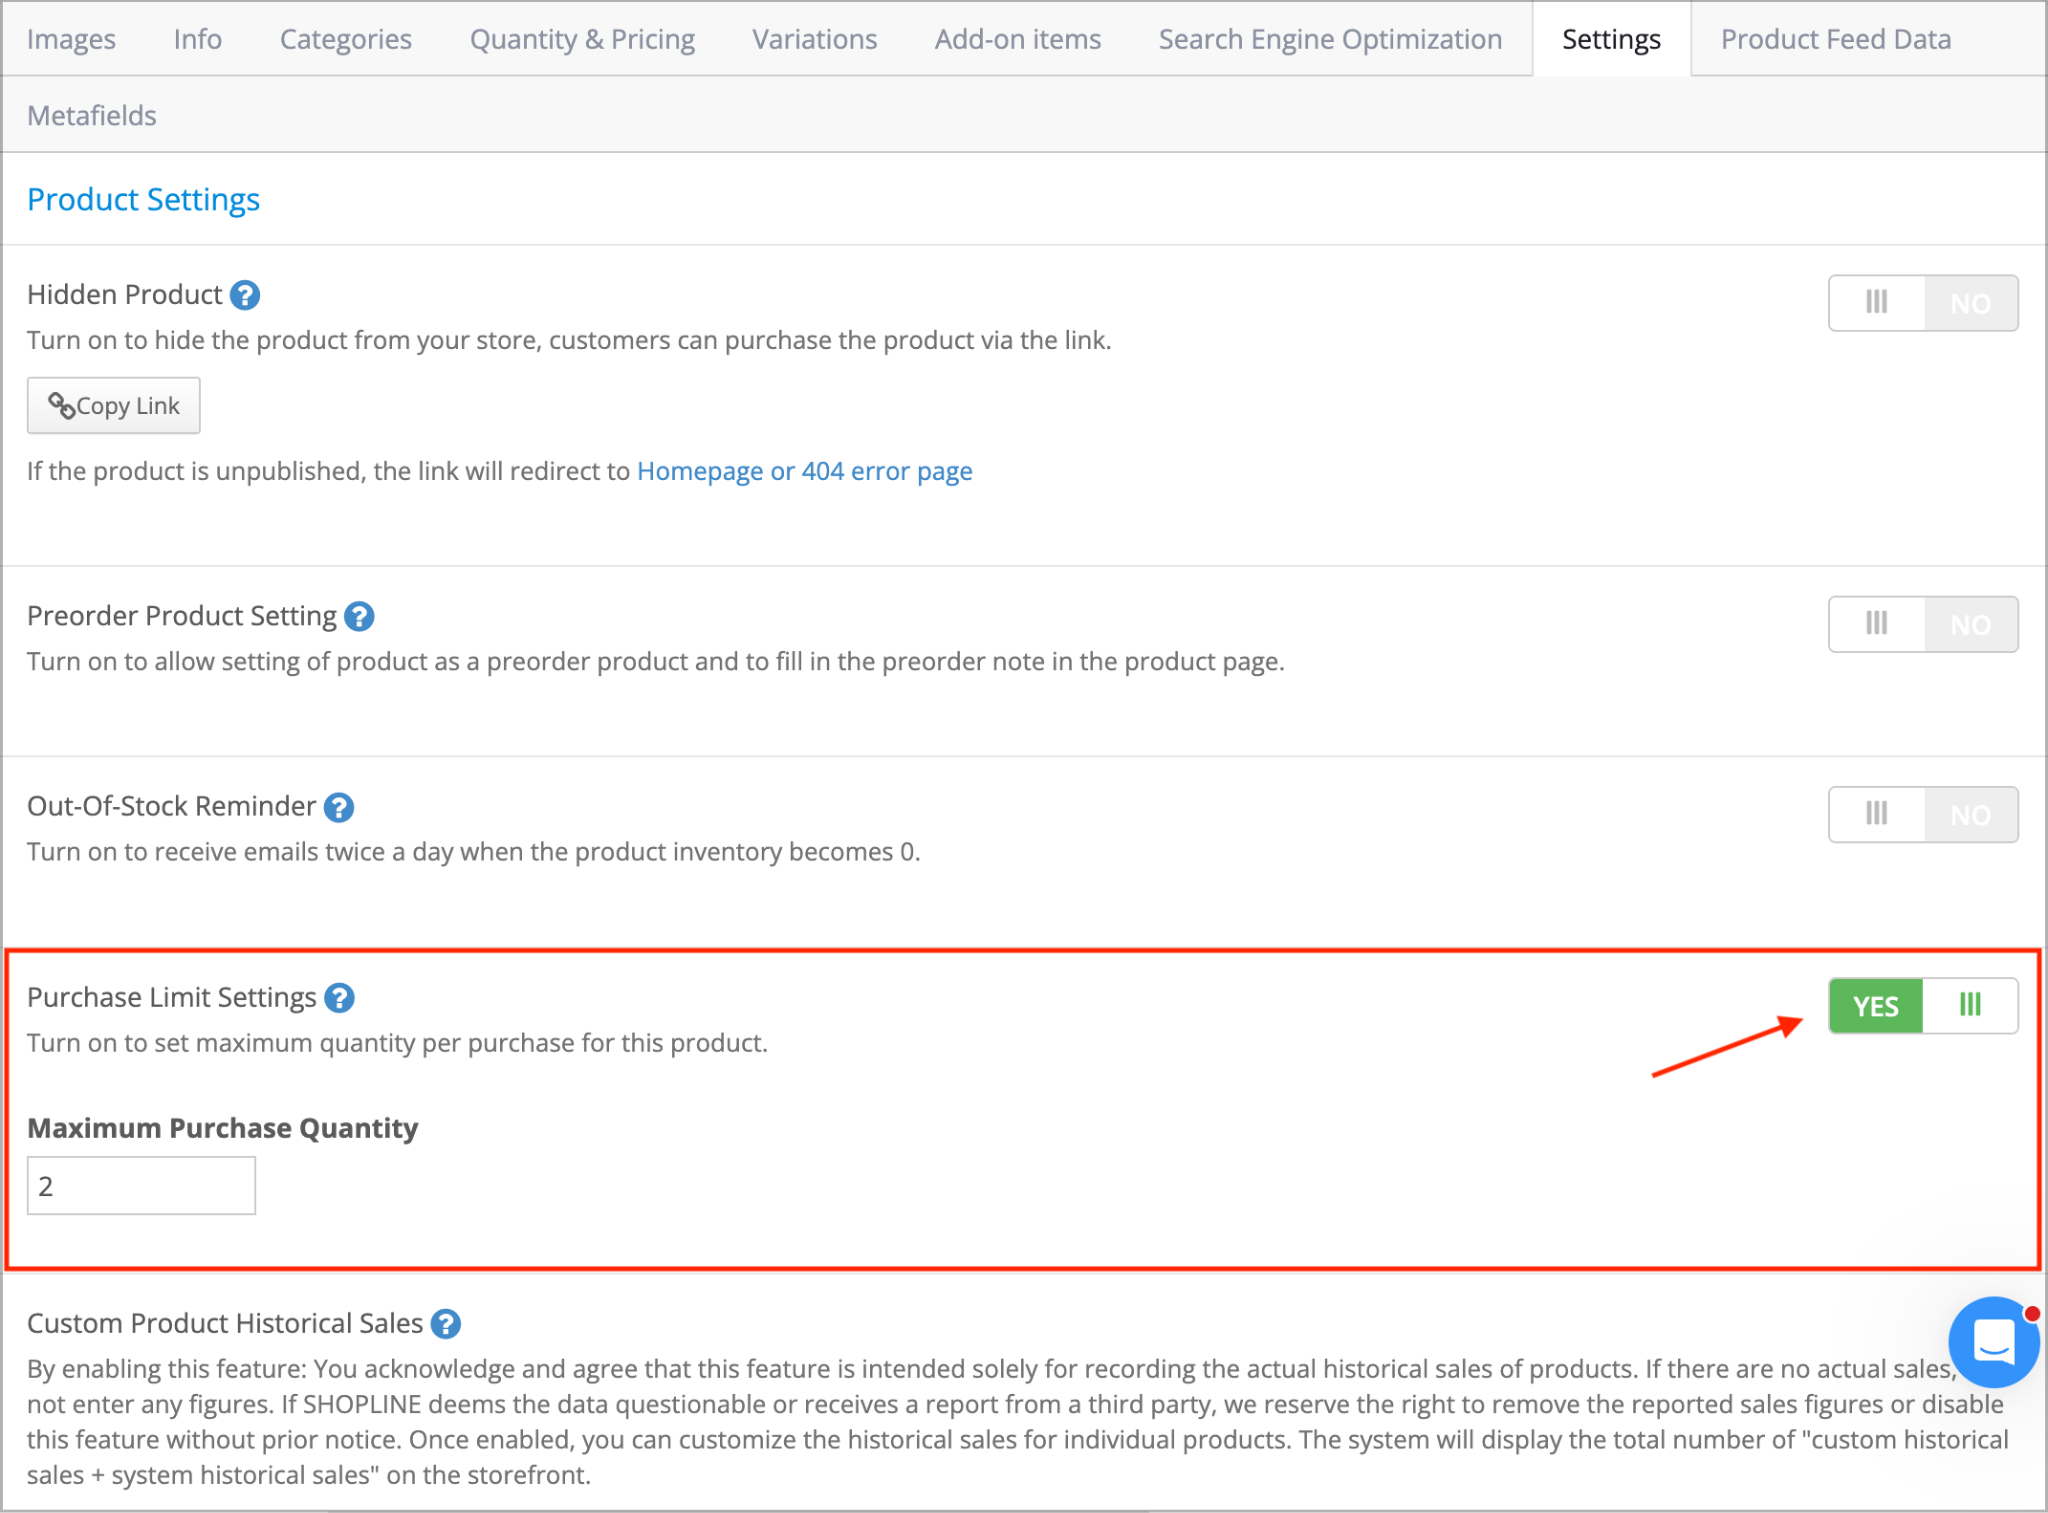Open the Quantity & Pricing tab

point(582,39)
